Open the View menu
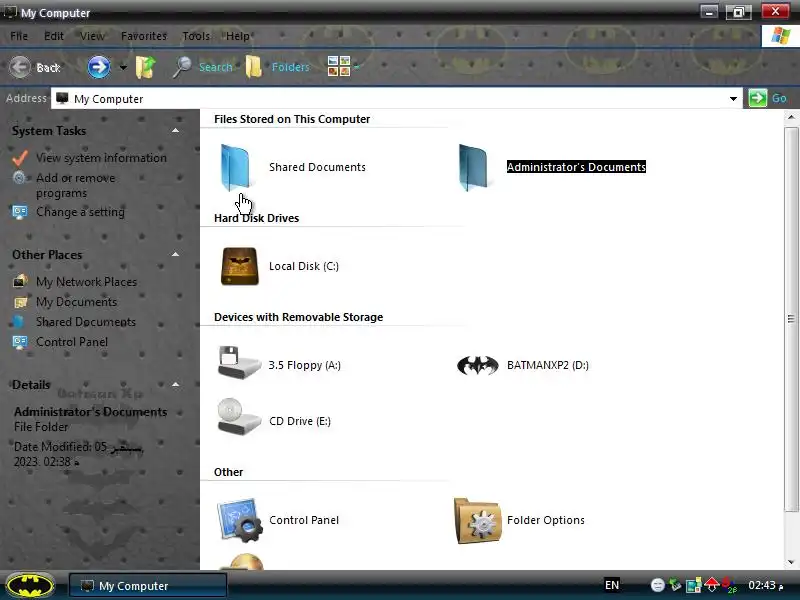The image size is (800, 600). pos(92,36)
